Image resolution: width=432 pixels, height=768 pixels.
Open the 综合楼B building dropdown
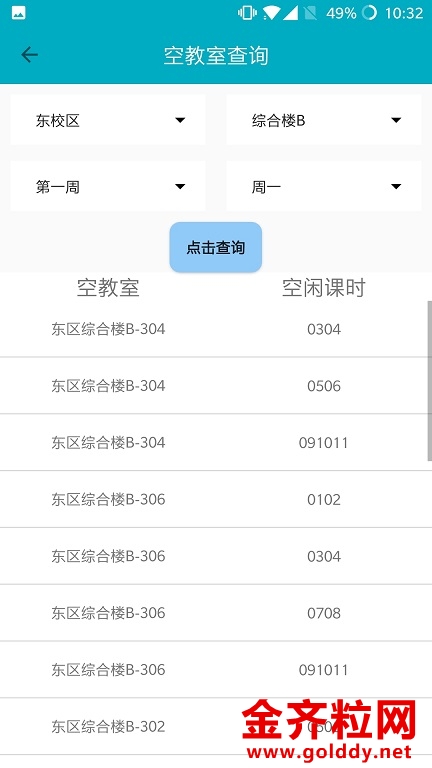click(324, 120)
